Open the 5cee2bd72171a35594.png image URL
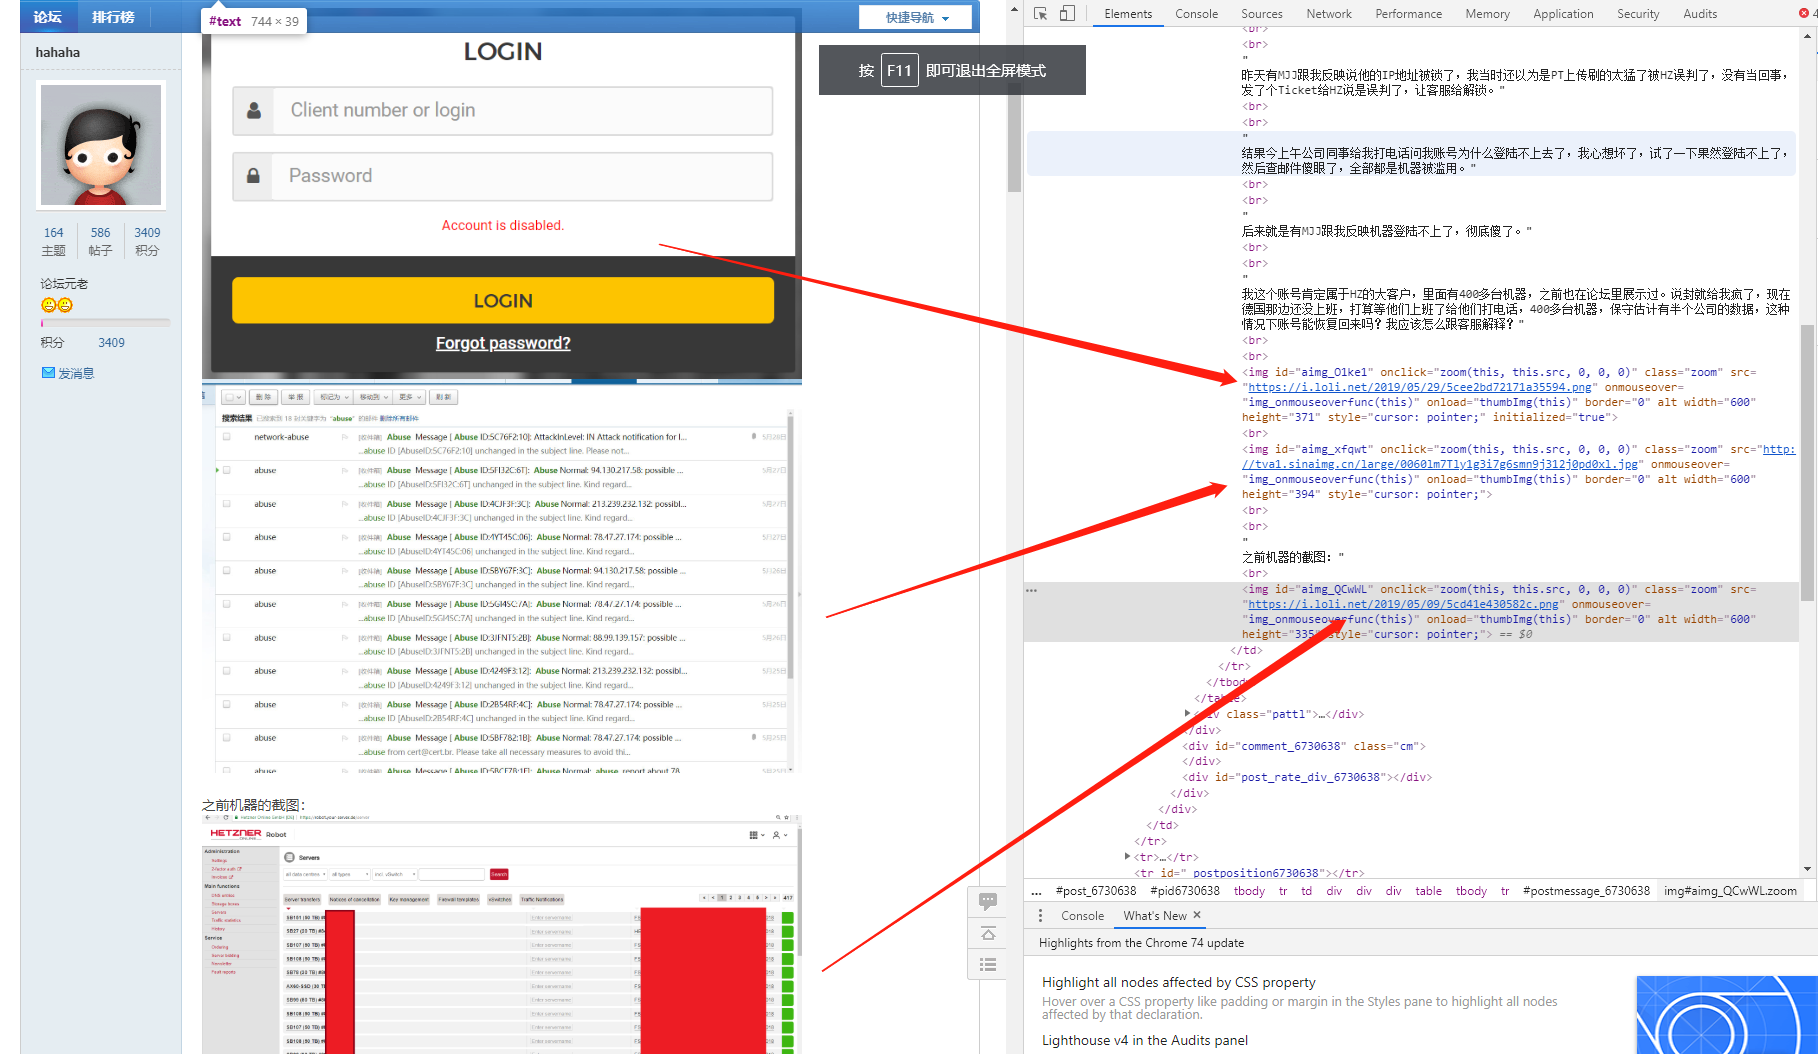The image size is (1818, 1054). tap(1420, 387)
